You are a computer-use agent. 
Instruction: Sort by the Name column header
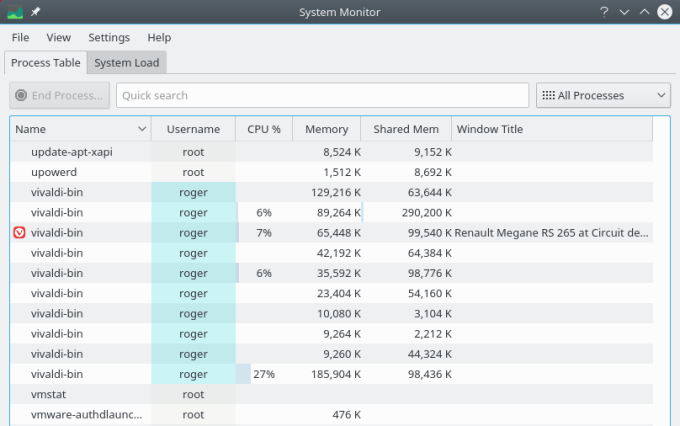coord(81,129)
